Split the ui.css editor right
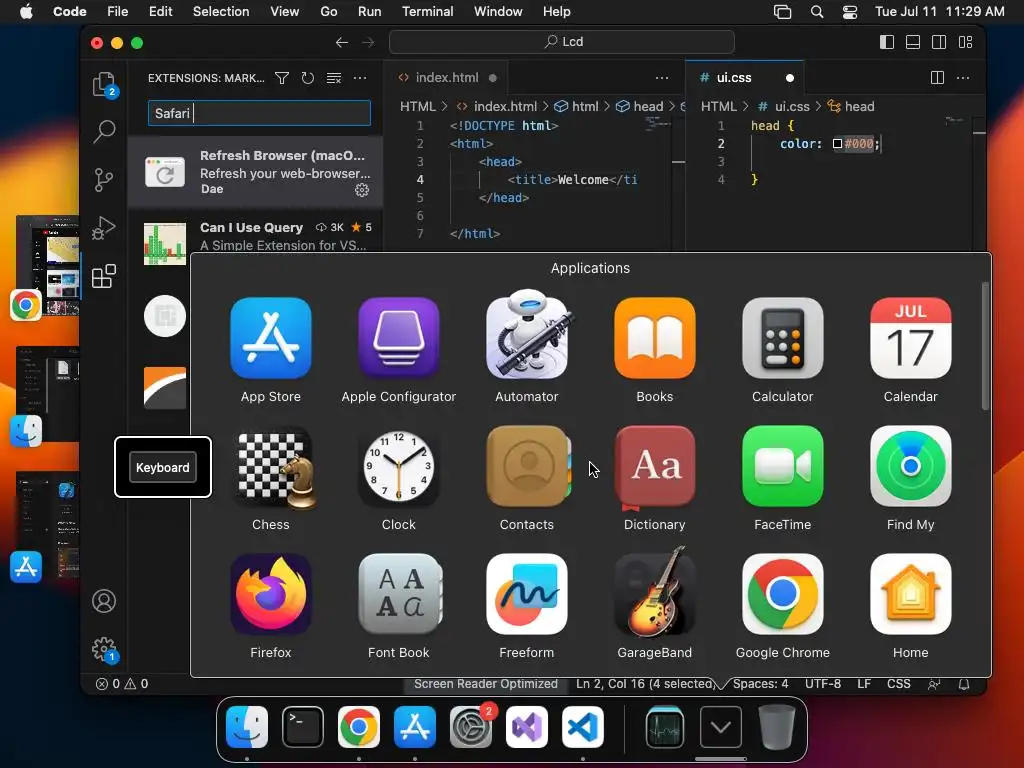The width and height of the screenshot is (1024, 768). coord(937,78)
